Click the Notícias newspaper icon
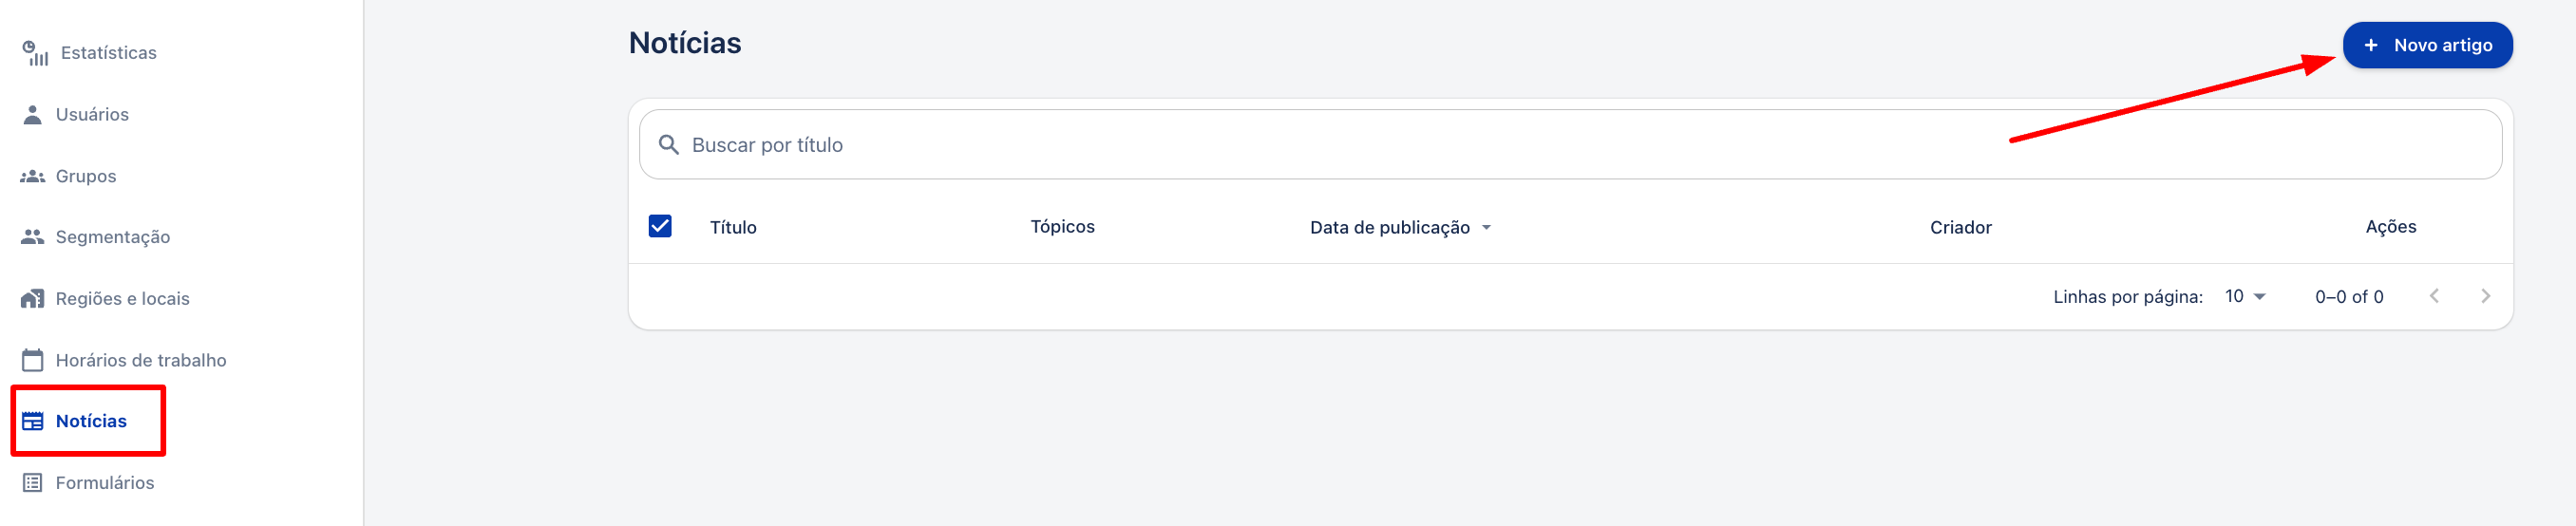Screen dimensions: 2576x526 [x=33, y=421]
